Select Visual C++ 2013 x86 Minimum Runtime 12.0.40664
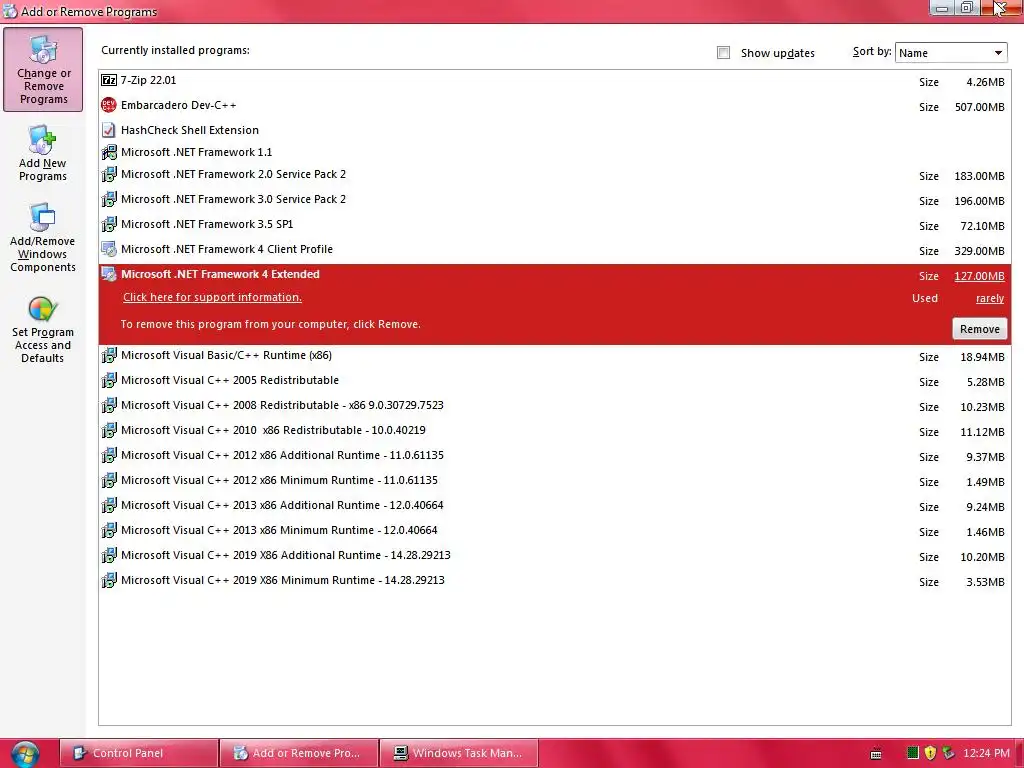This screenshot has width=1024, height=768. [554, 531]
